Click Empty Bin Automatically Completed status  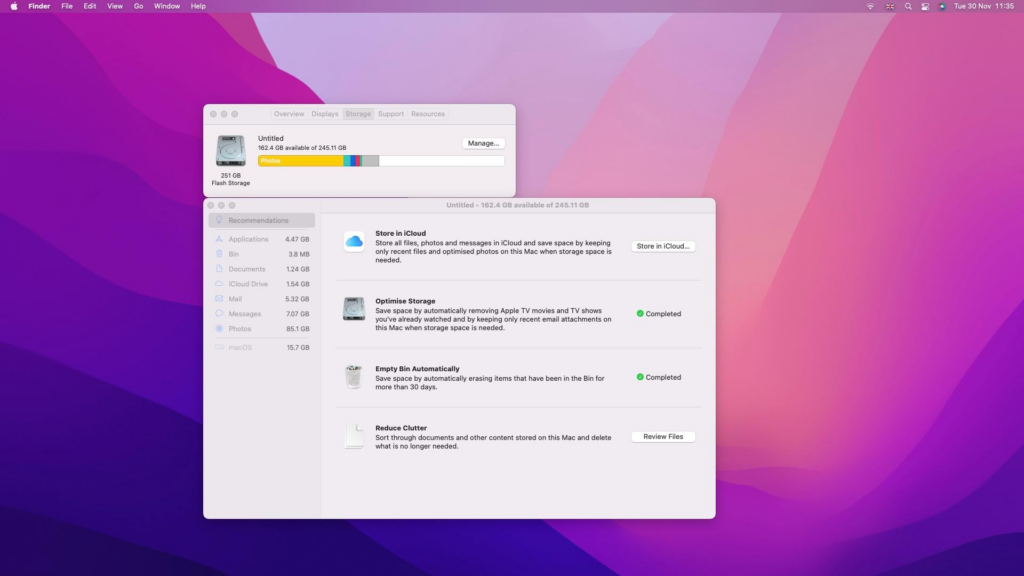658,377
